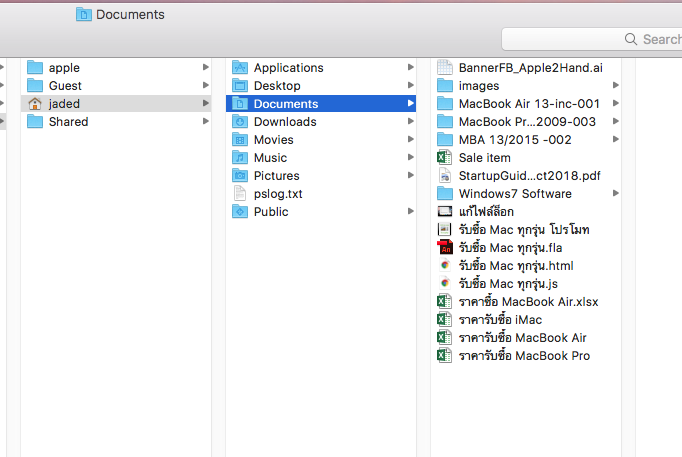This screenshot has height=457, width=682.
Task: Select the jaded user folder name
Action: tap(64, 104)
